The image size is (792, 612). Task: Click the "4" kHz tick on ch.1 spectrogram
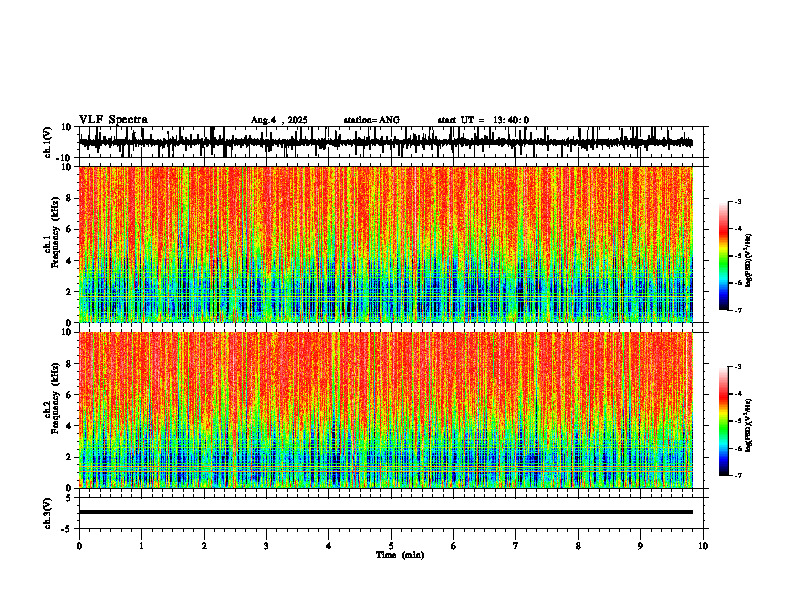coord(70,261)
